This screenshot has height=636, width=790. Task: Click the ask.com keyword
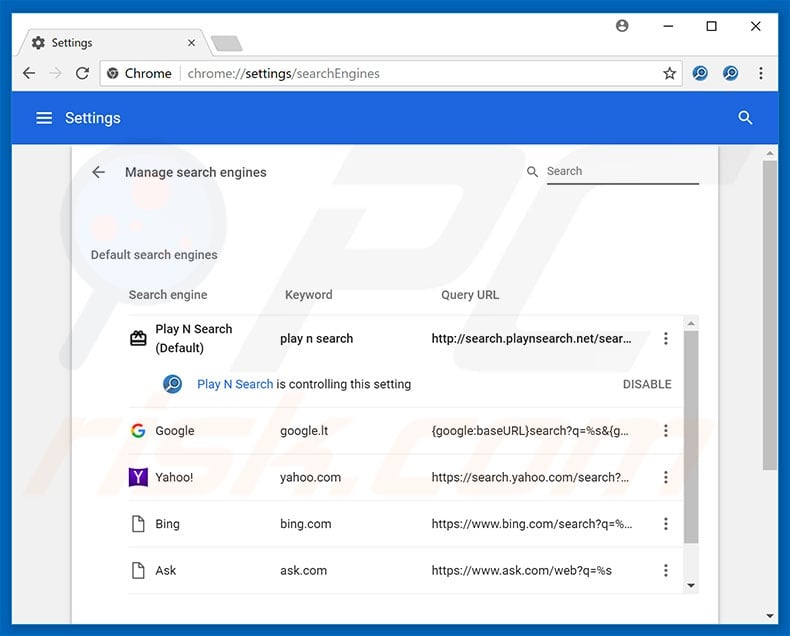coord(303,570)
